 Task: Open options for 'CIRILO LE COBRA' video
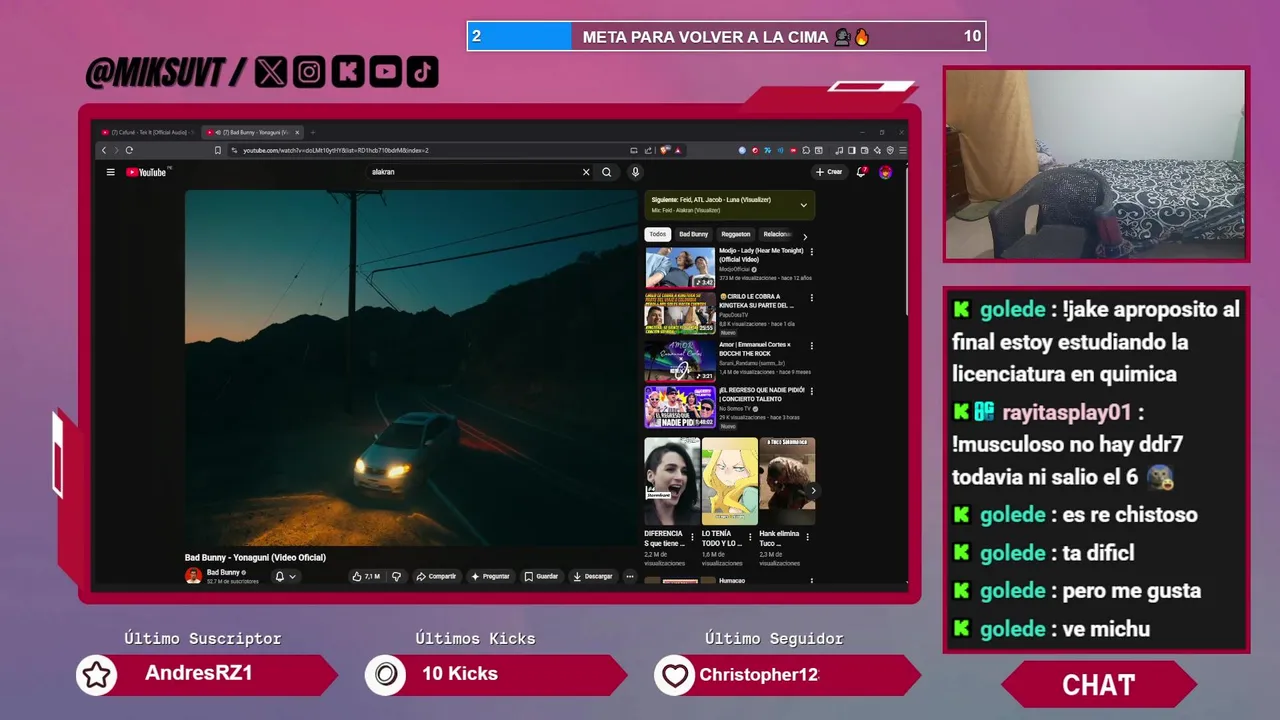811,298
